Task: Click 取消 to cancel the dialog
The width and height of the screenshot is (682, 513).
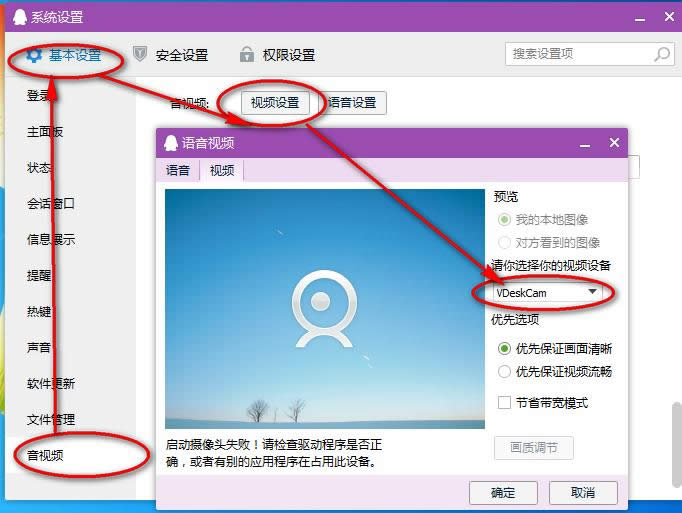Action: click(x=583, y=492)
